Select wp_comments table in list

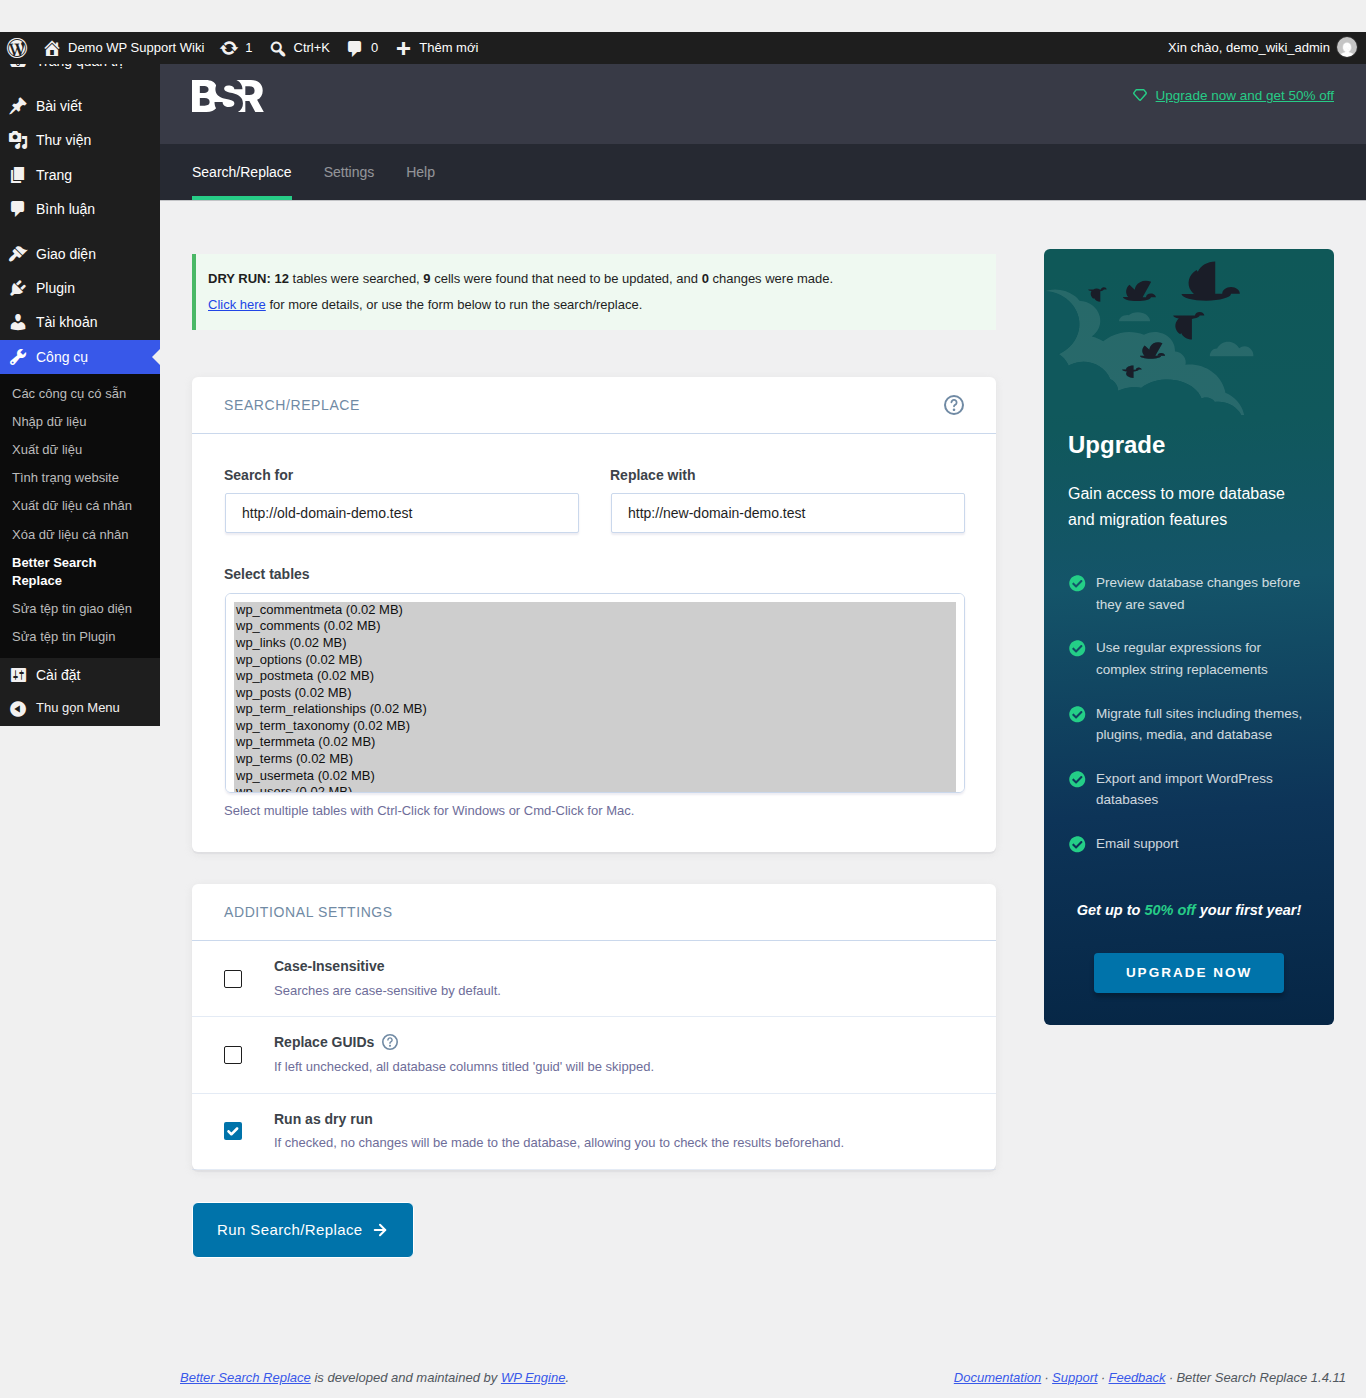595,626
